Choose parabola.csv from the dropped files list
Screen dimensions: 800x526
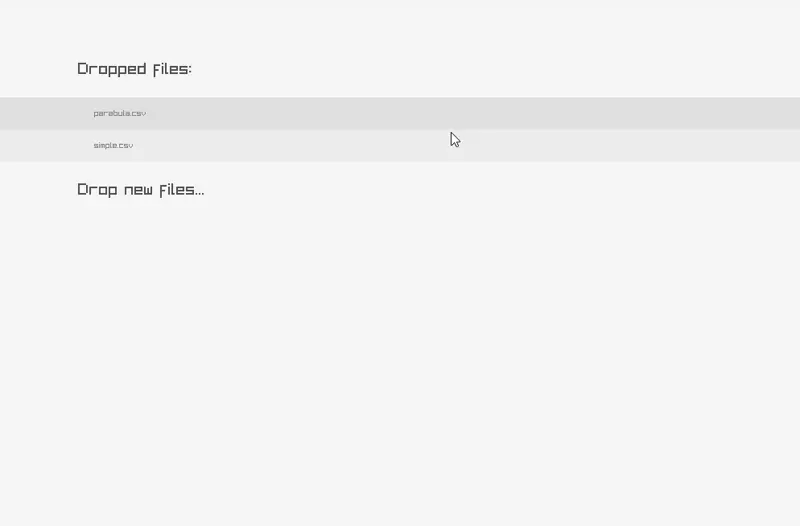tap(120, 113)
